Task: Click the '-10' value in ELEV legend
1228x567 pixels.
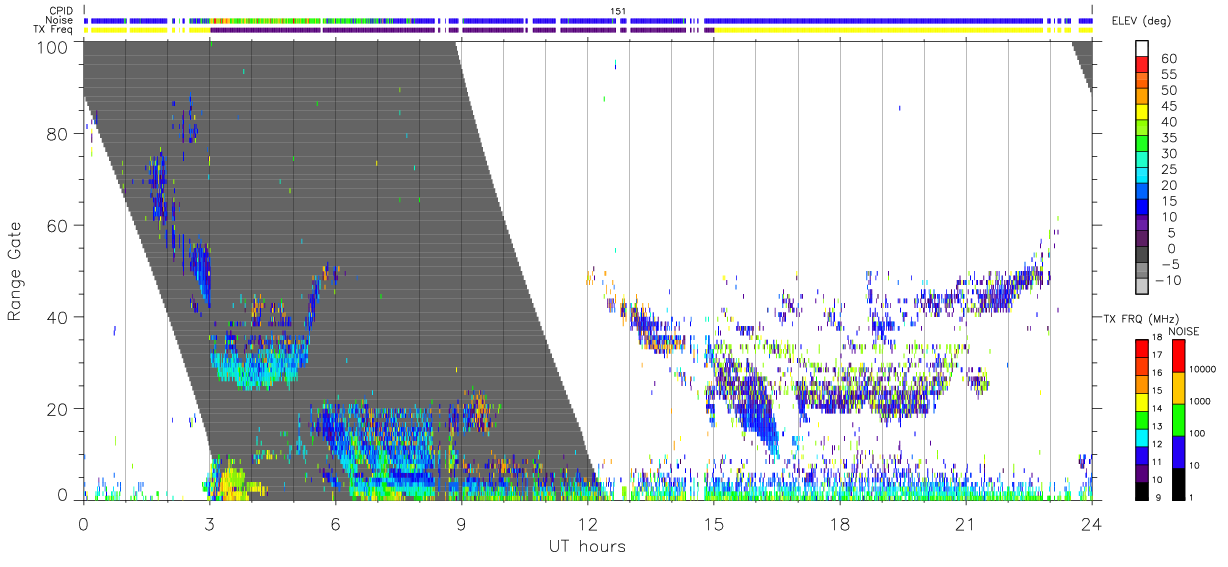Action: click(x=1169, y=280)
